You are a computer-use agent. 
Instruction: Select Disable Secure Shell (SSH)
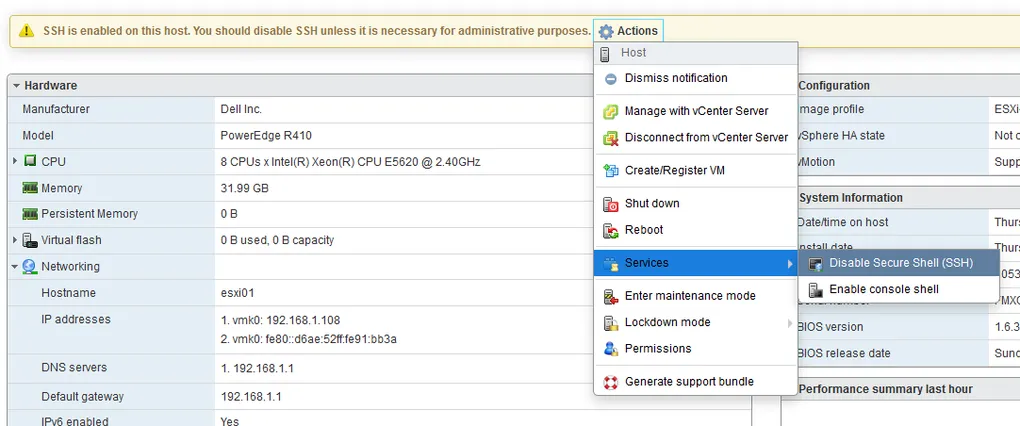coord(899,263)
